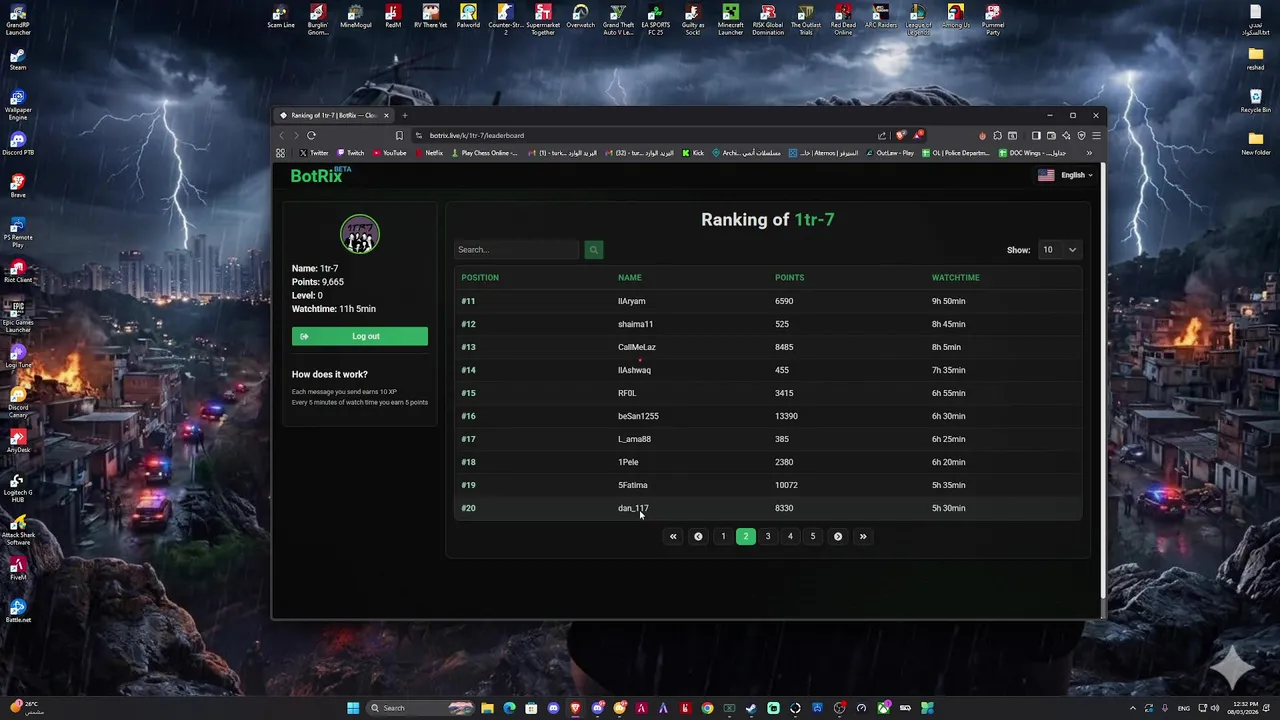Click the green search button beside Search field

593,250
